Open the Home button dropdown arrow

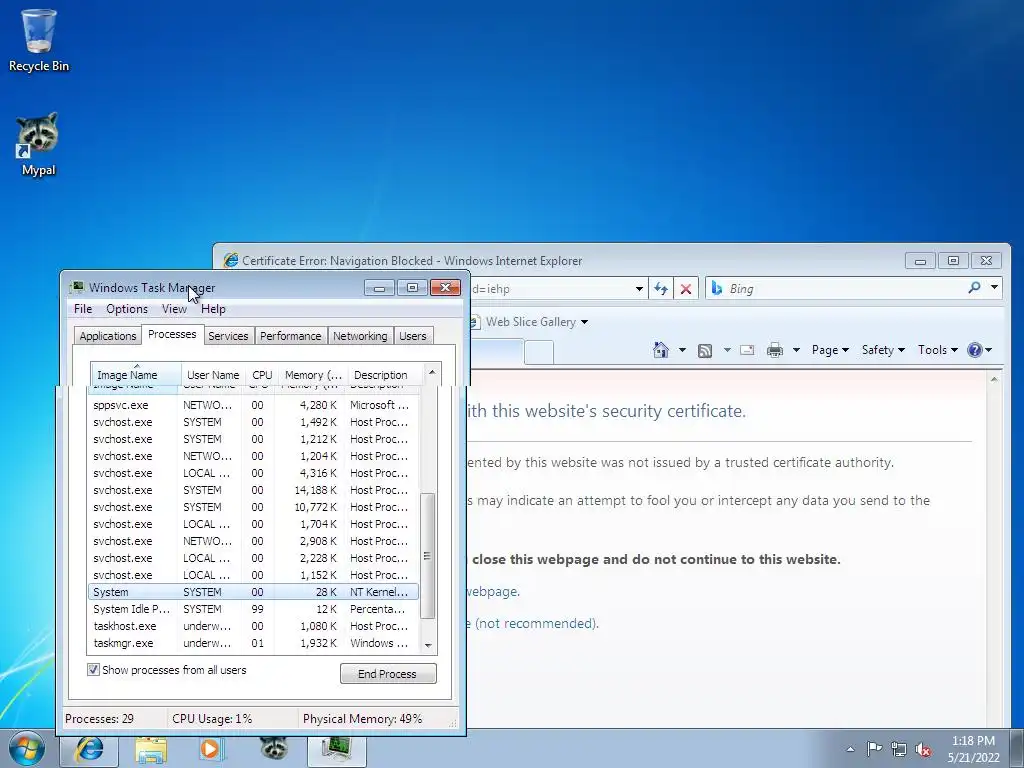(682, 350)
